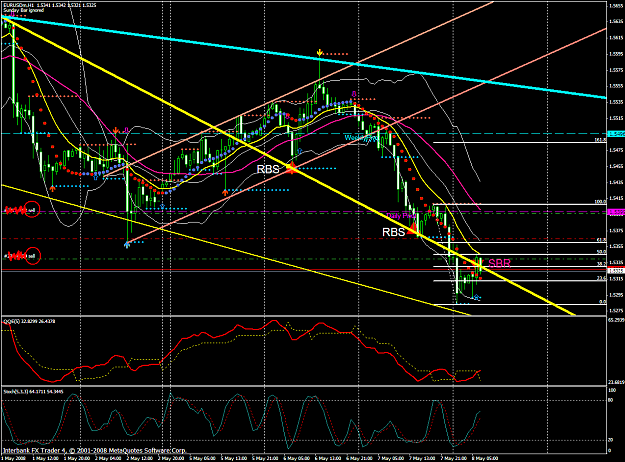The image size is (625, 462).
Task: Click the orange up arrow near 5 May 13:00
Action: [225, 192]
